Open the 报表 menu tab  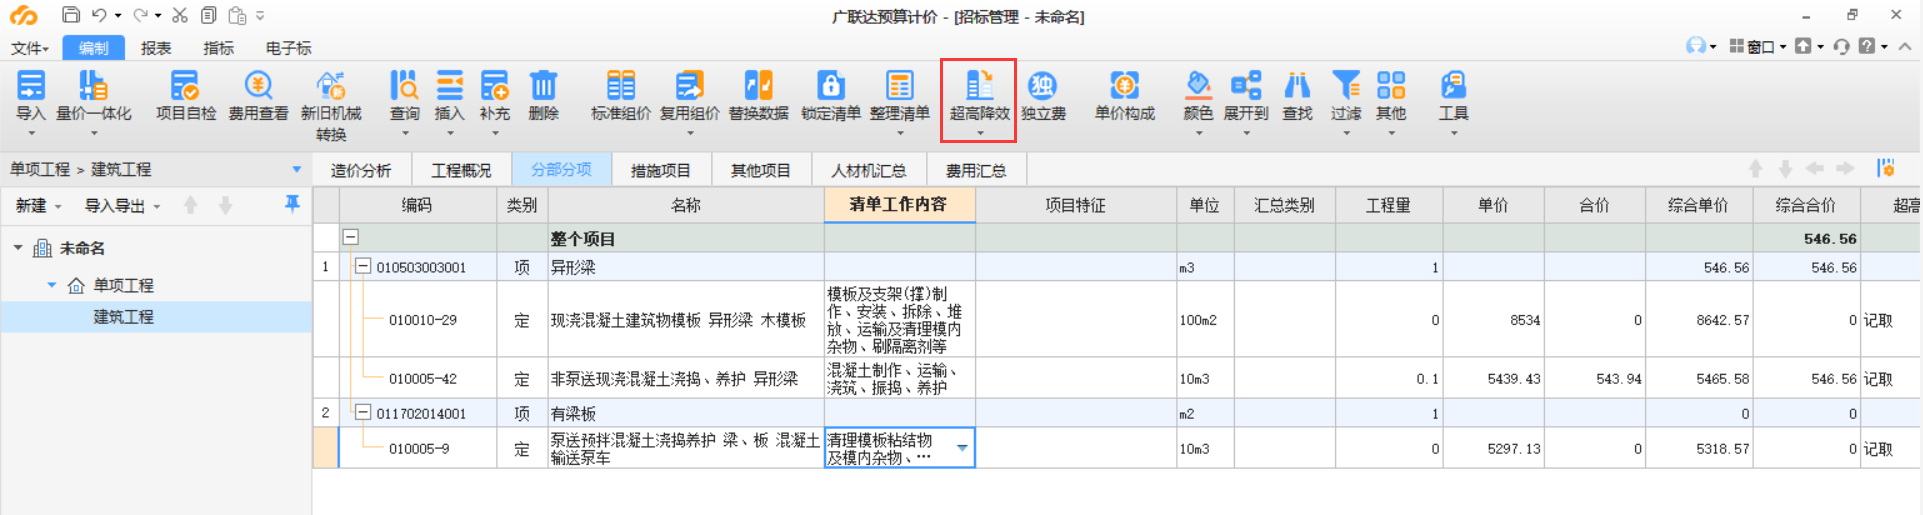pyautogui.click(x=156, y=48)
